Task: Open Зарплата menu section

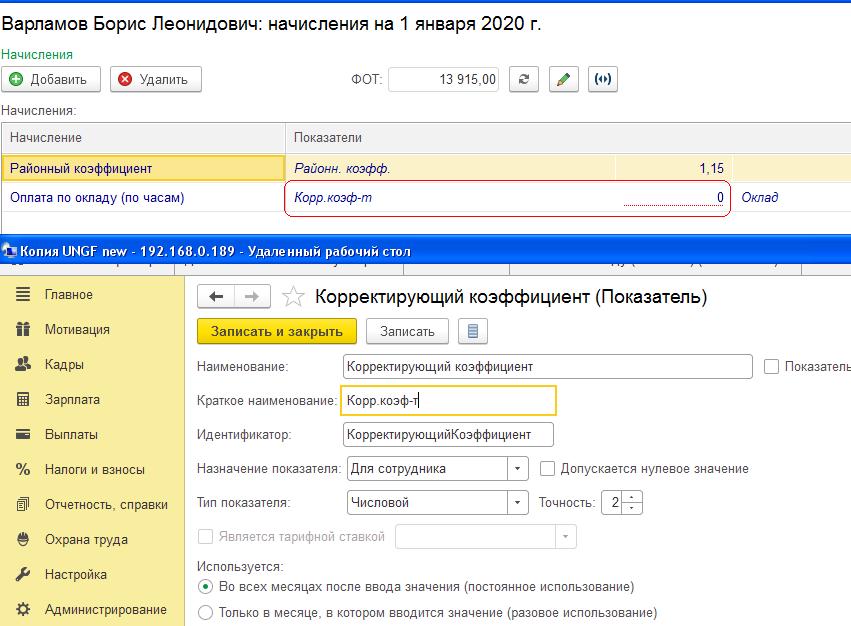Action: (x=72, y=400)
